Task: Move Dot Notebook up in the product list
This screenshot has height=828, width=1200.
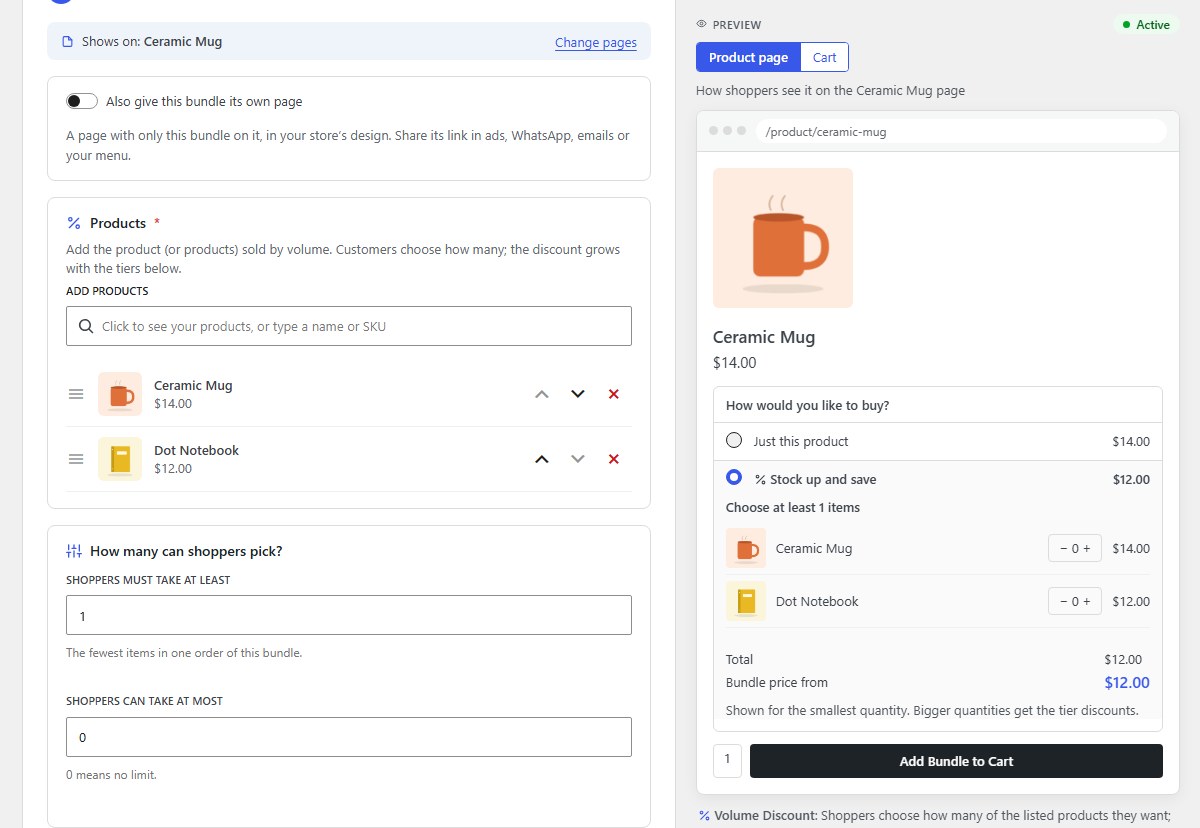Action: coord(542,459)
